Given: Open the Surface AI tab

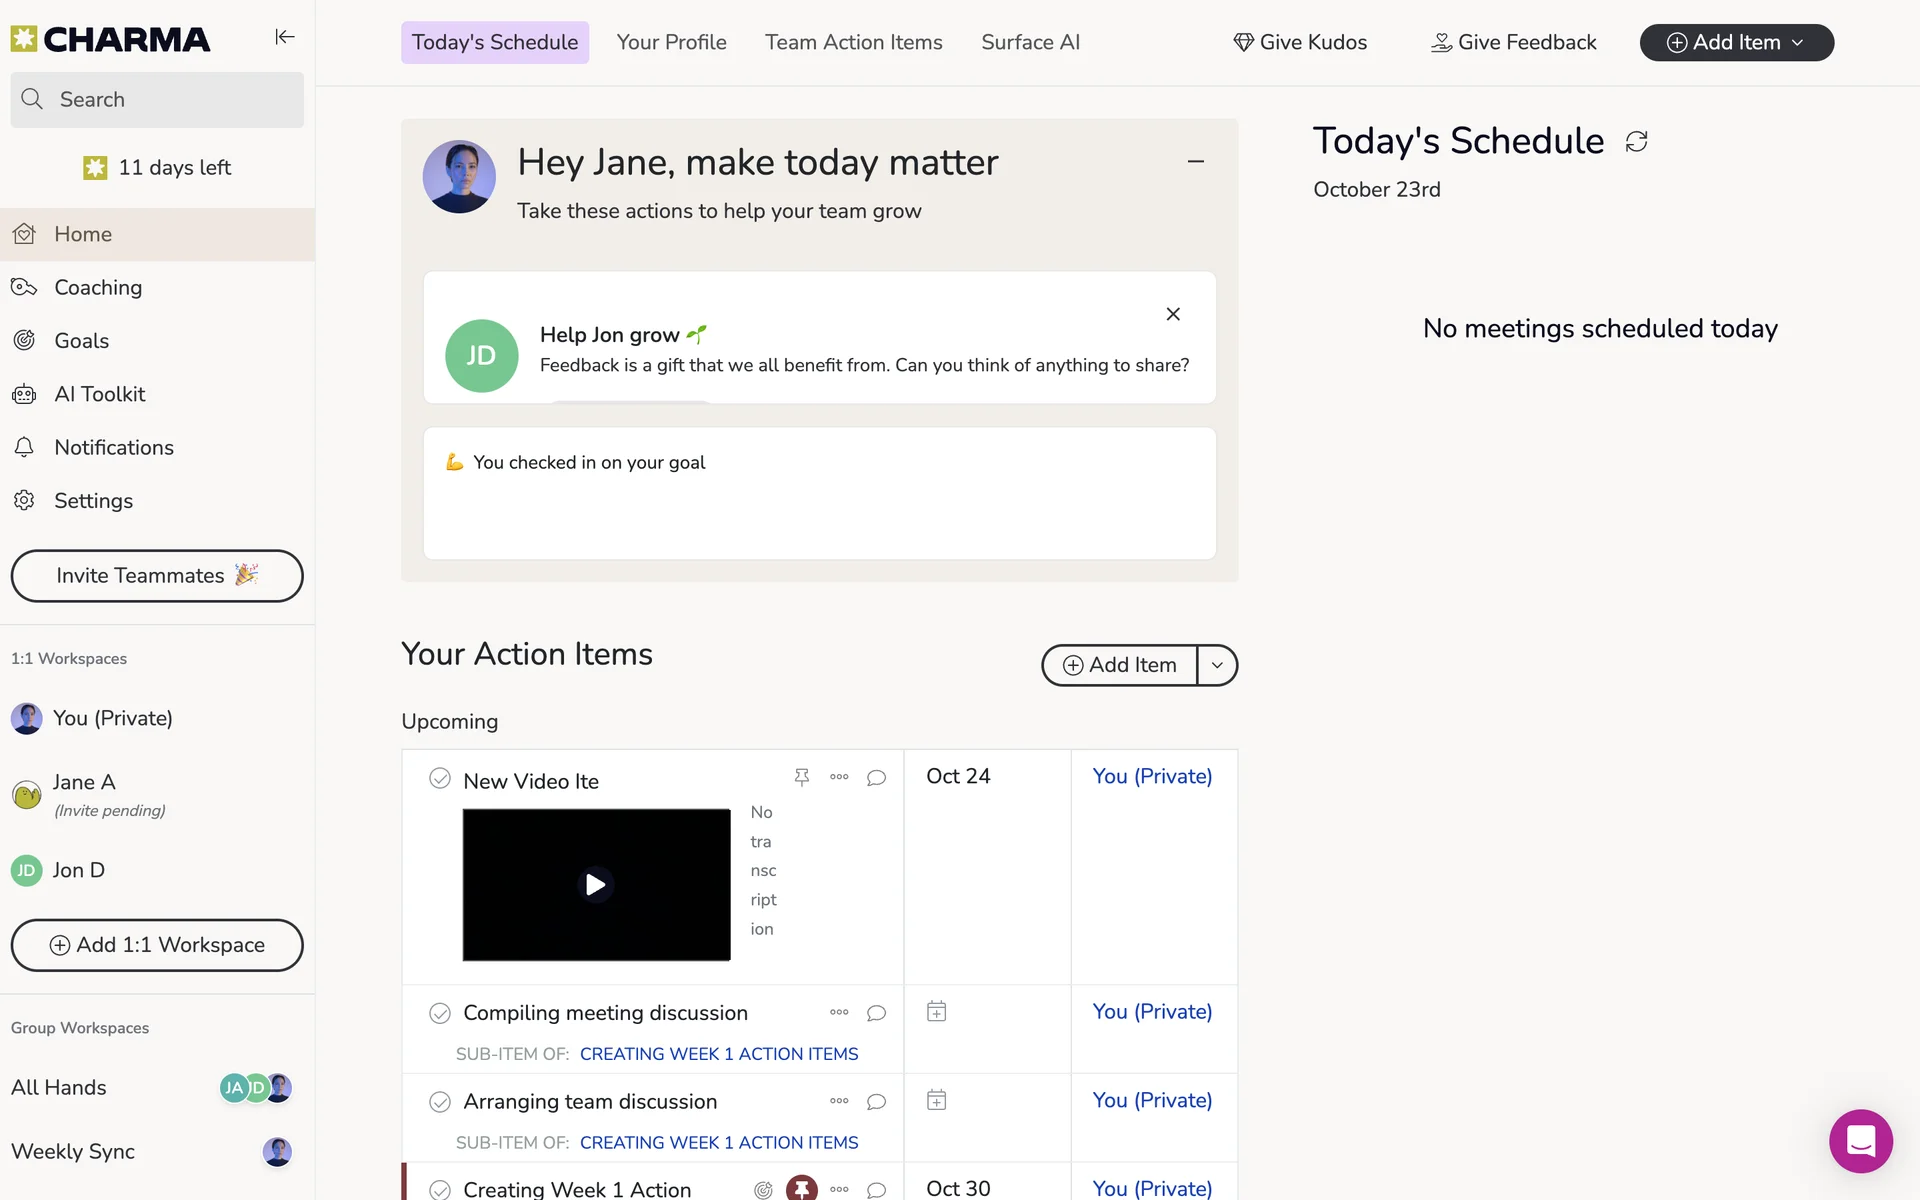Looking at the screenshot, I should (1030, 42).
